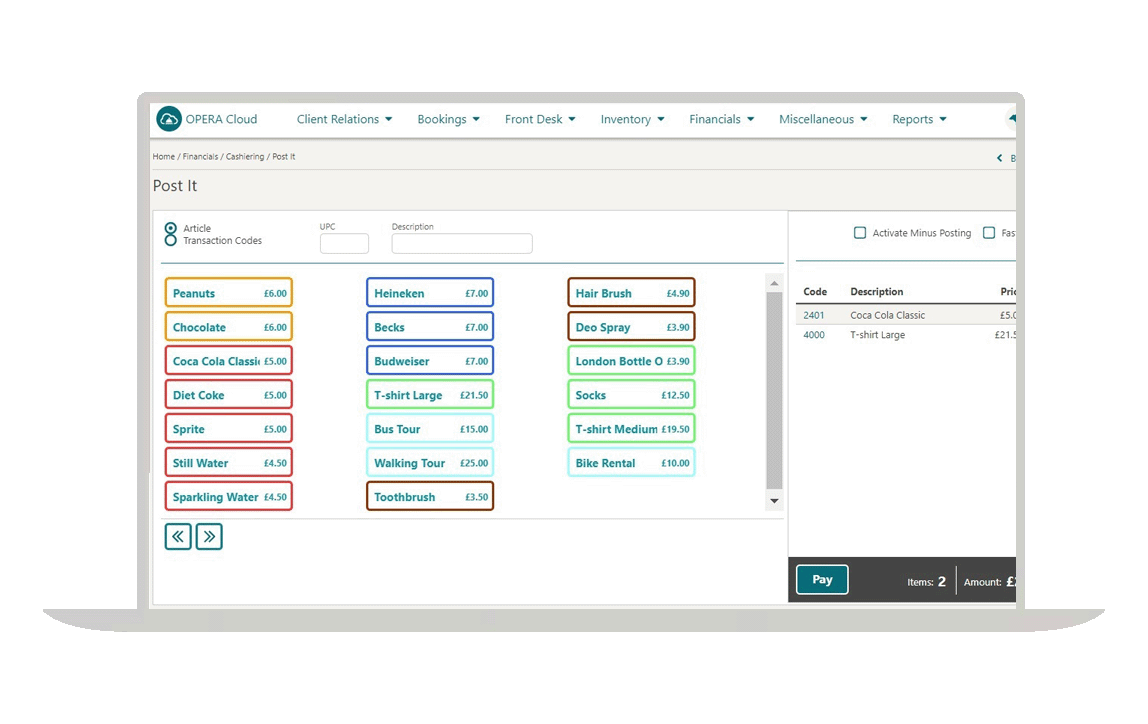This screenshot has width=1148, height=724.
Task: Toggle the Fast posting checkbox
Action: (989, 233)
